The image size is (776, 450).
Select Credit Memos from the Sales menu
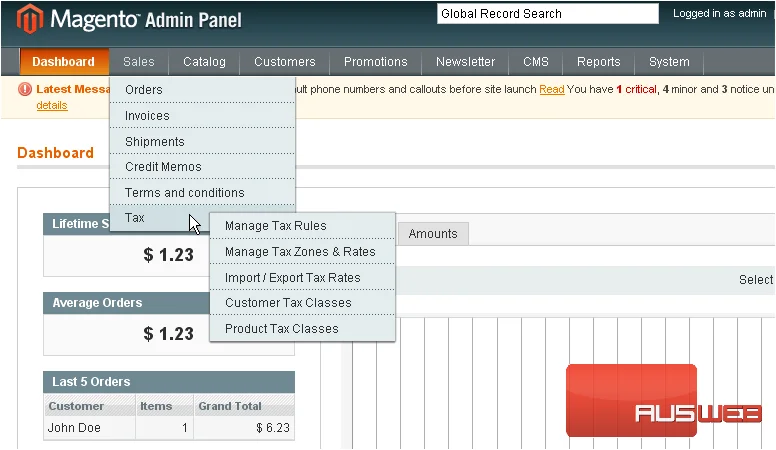click(202, 167)
